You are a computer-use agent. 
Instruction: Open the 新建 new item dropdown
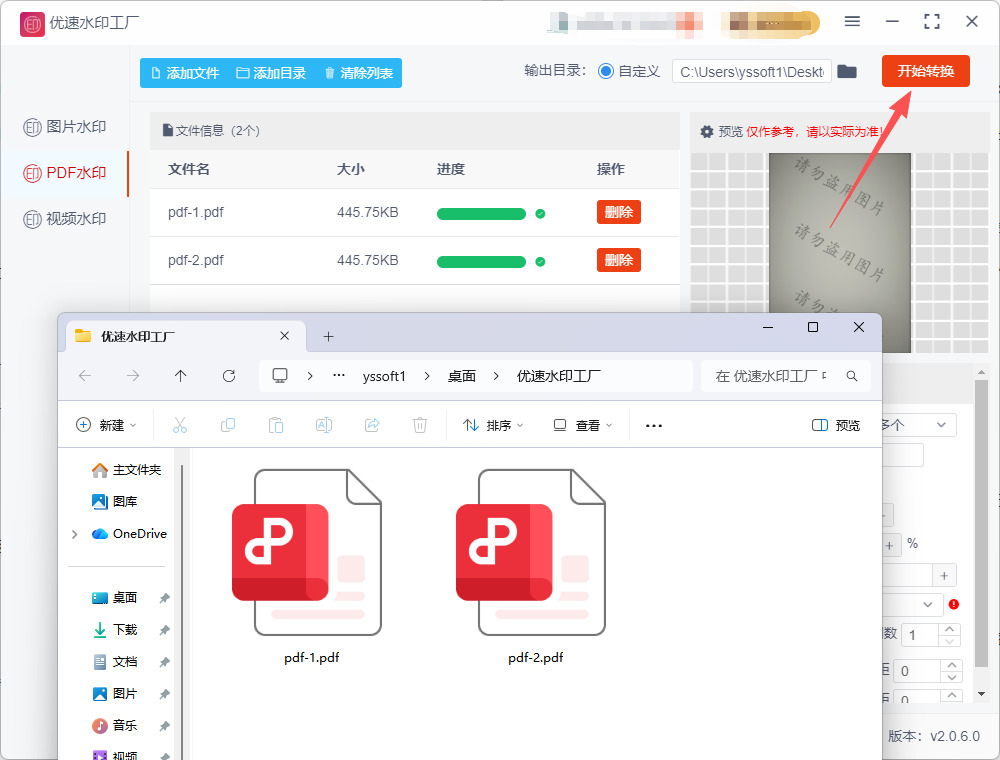point(106,425)
